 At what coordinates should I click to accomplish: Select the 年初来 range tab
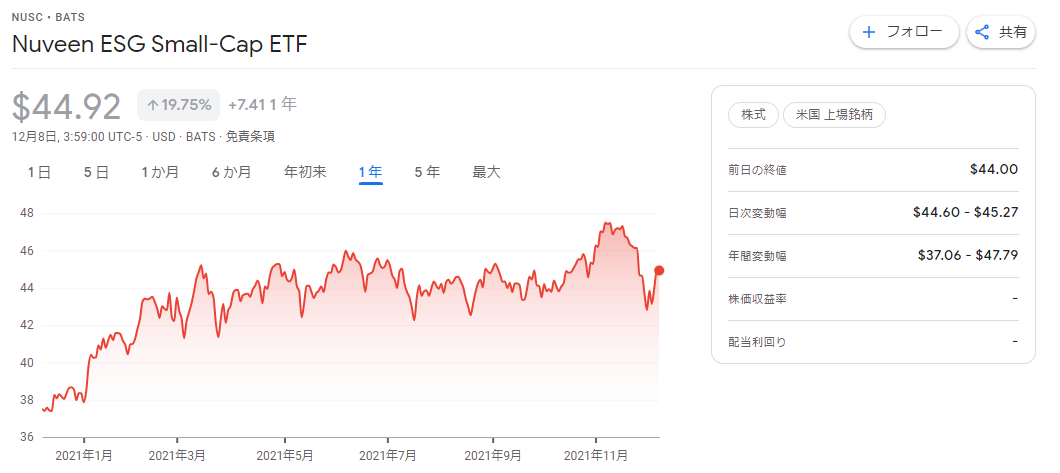tap(306, 172)
